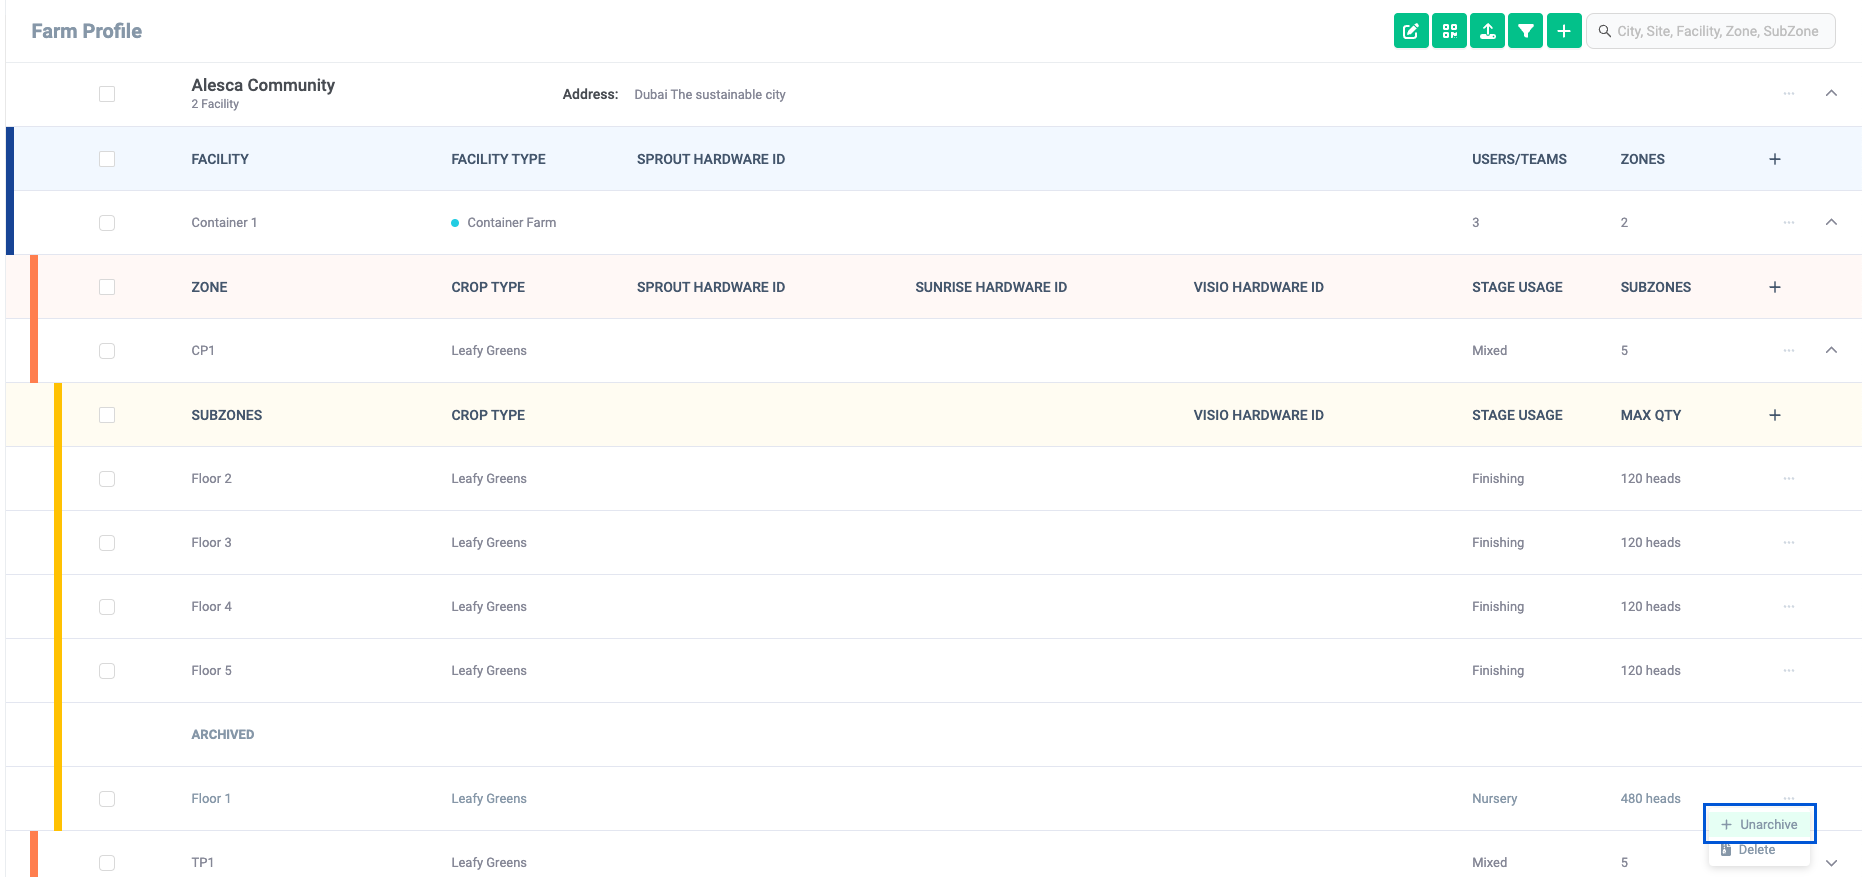Viewport: 1862px width, 877px height.
Task: Open the green filter funnel icon
Action: (x=1525, y=31)
